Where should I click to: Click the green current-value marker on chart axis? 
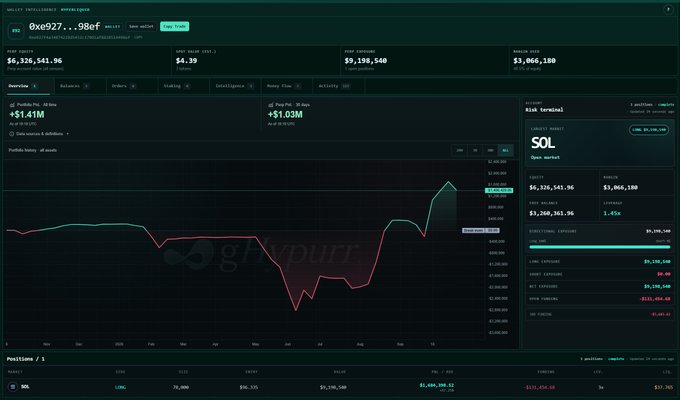coord(499,190)
